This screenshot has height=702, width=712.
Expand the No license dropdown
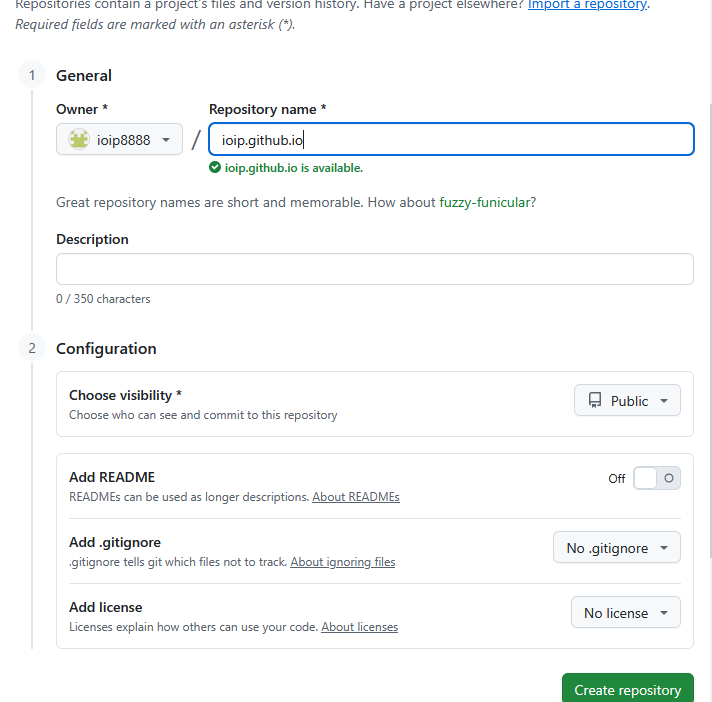pyautogui.click(x=625, y=613)
